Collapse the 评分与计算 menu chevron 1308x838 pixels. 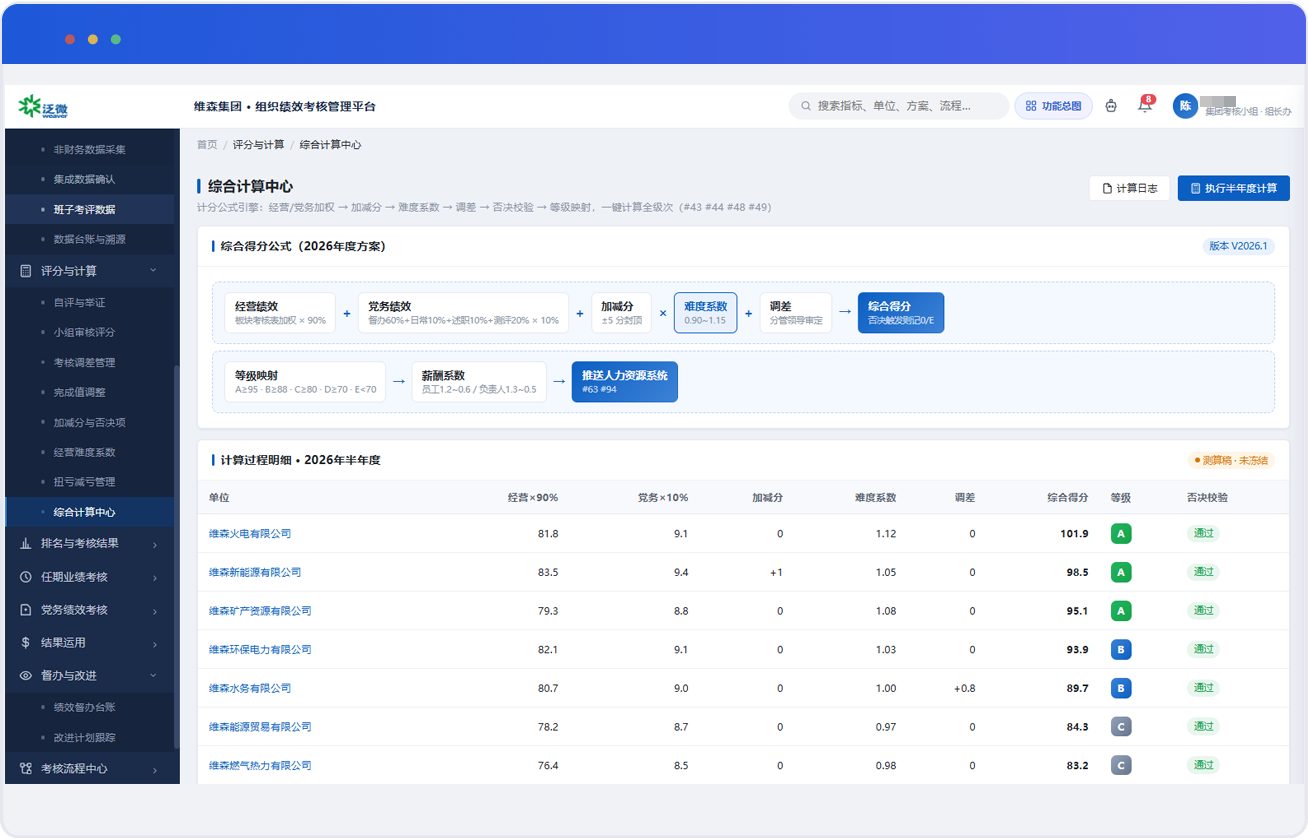[153, 271]
